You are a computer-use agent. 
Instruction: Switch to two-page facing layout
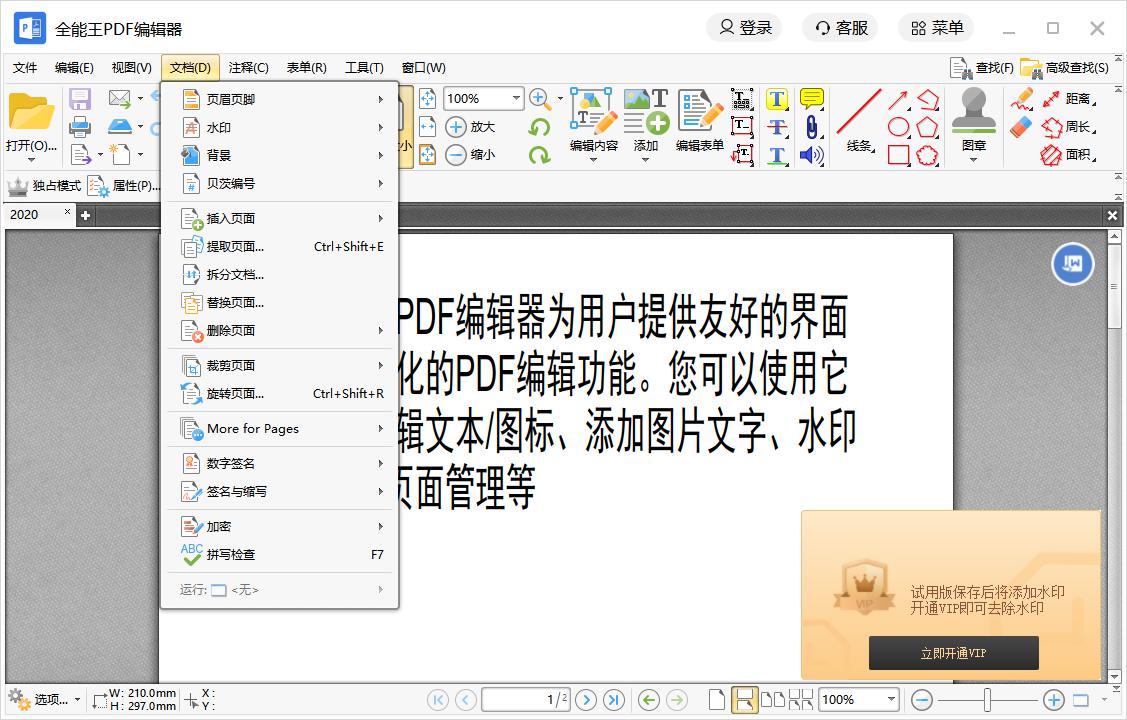773,700
